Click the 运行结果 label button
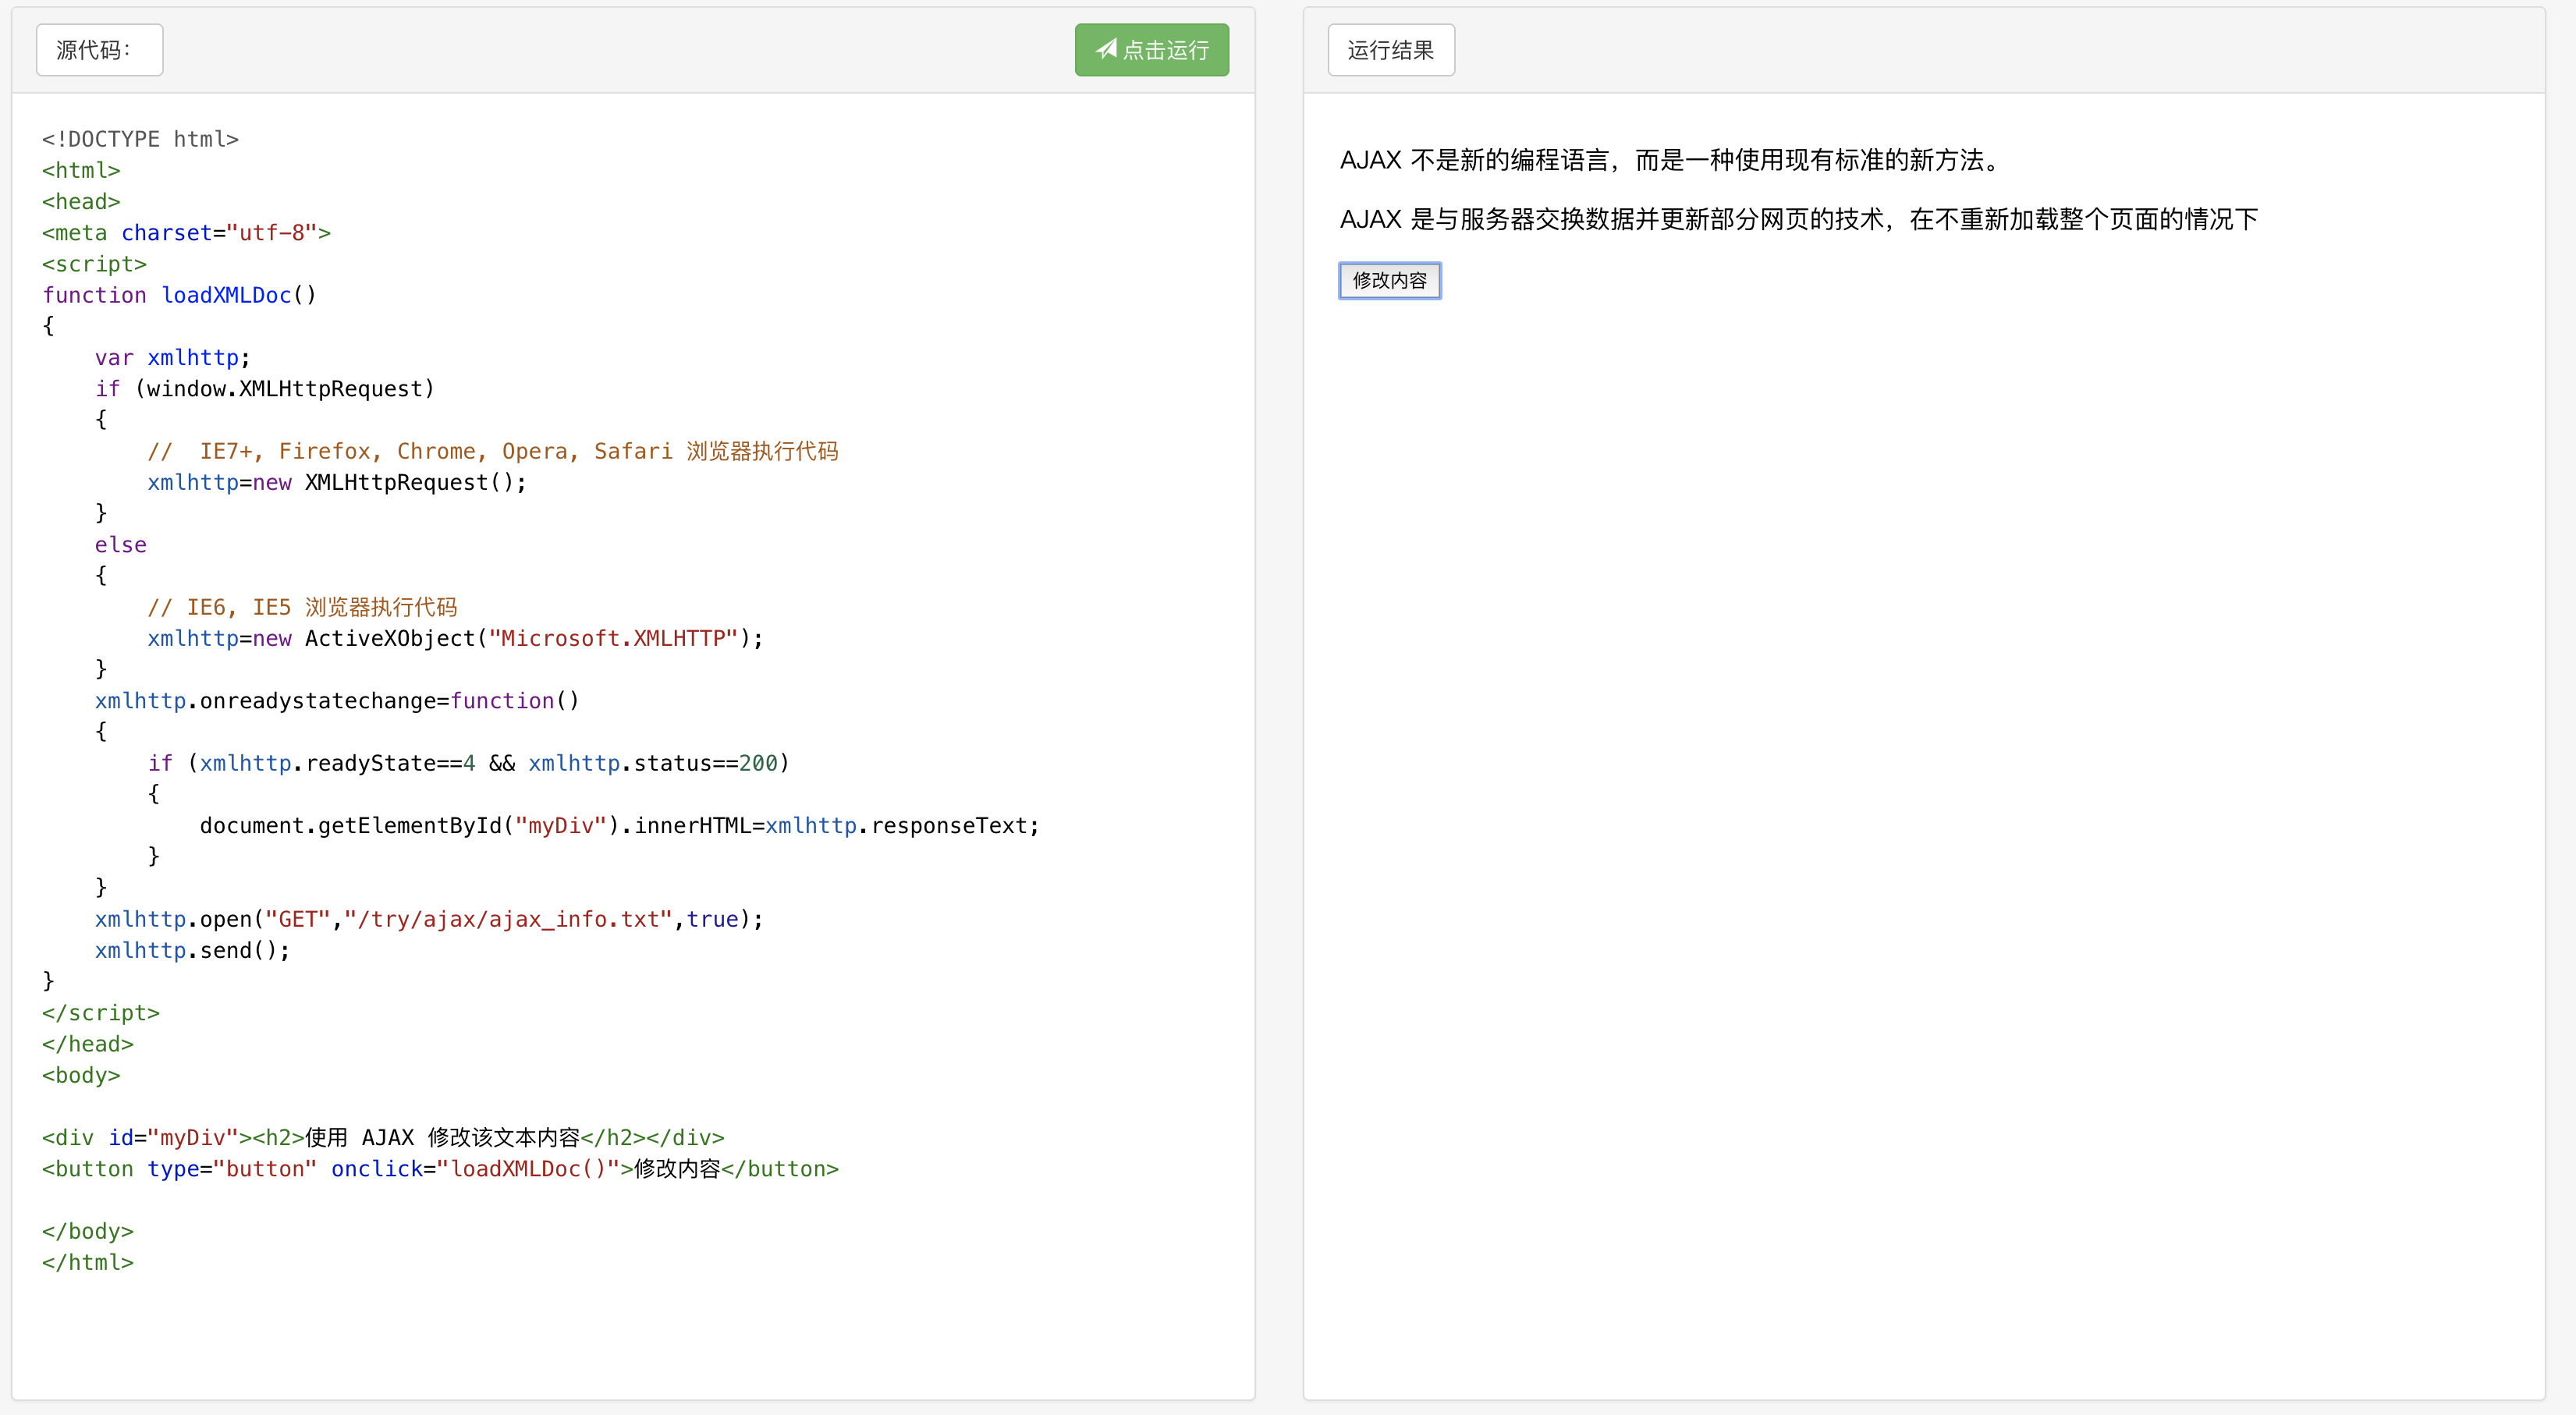 coord(1390,50)
